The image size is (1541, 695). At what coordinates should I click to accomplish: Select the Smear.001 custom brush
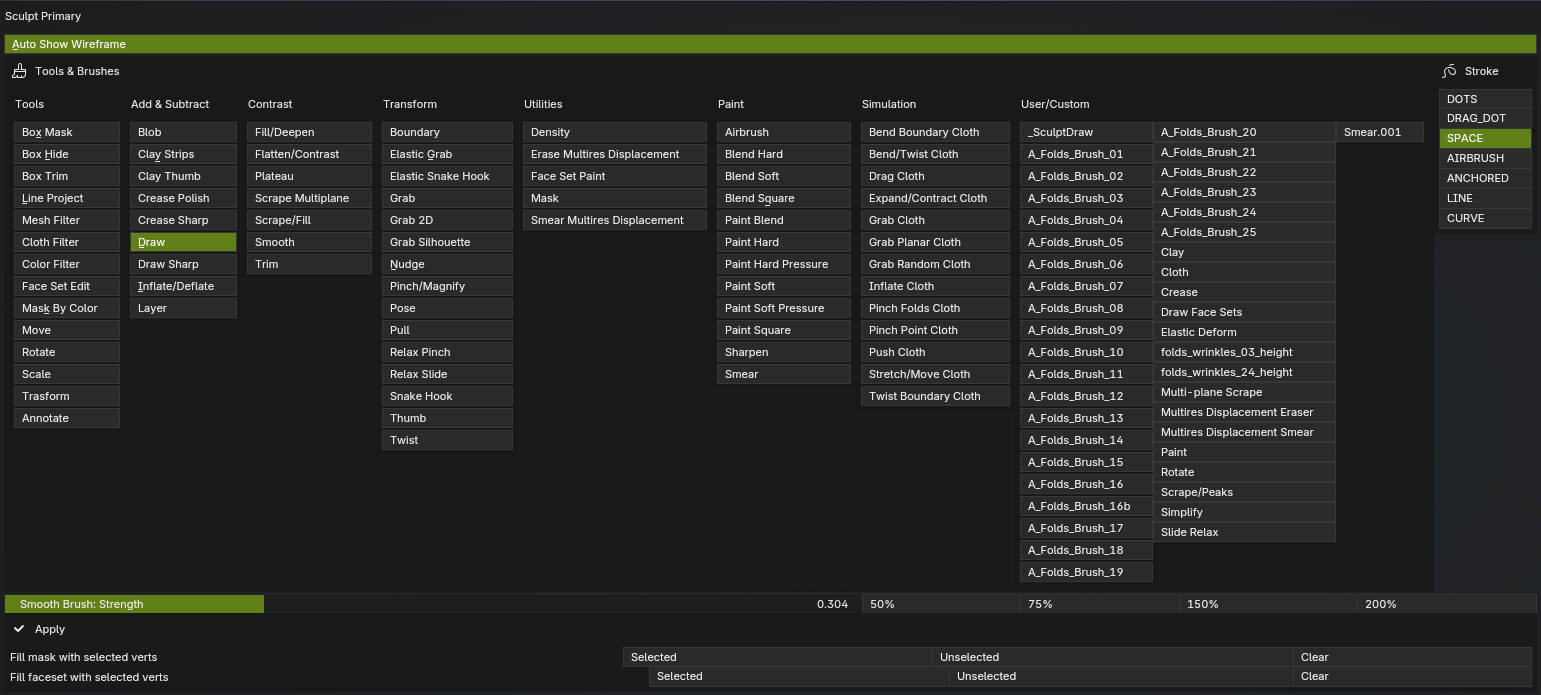(1380, 132)
